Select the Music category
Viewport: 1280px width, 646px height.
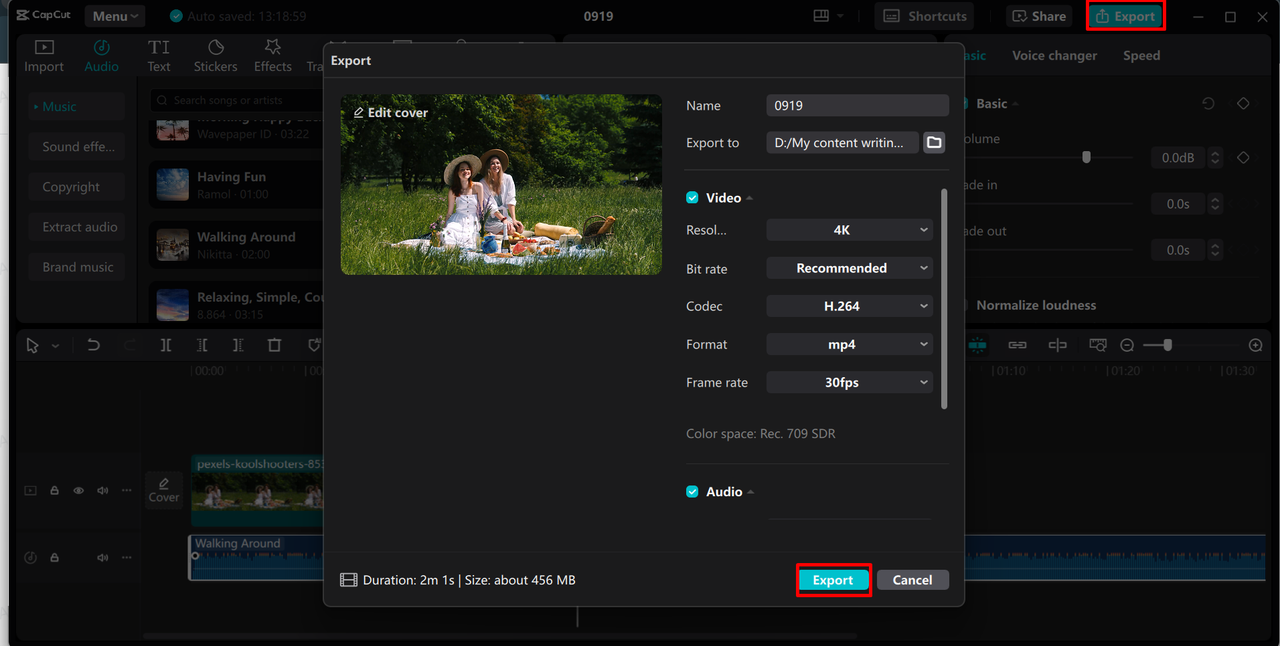[77, 106]
